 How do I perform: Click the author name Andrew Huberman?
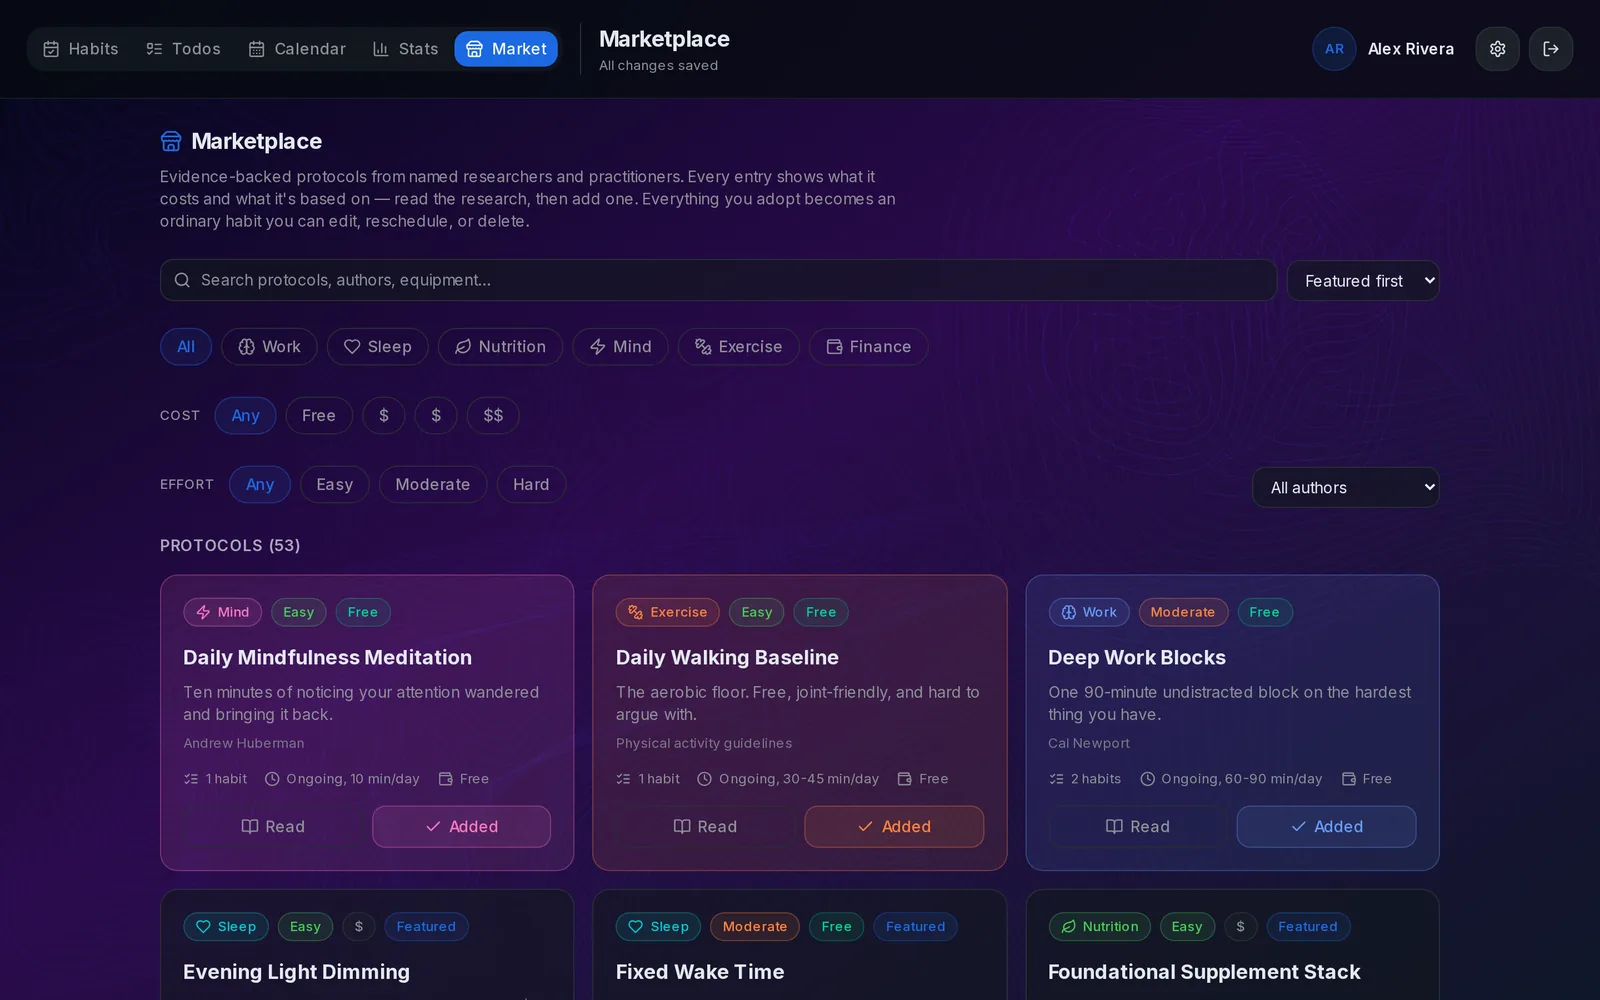244,743
